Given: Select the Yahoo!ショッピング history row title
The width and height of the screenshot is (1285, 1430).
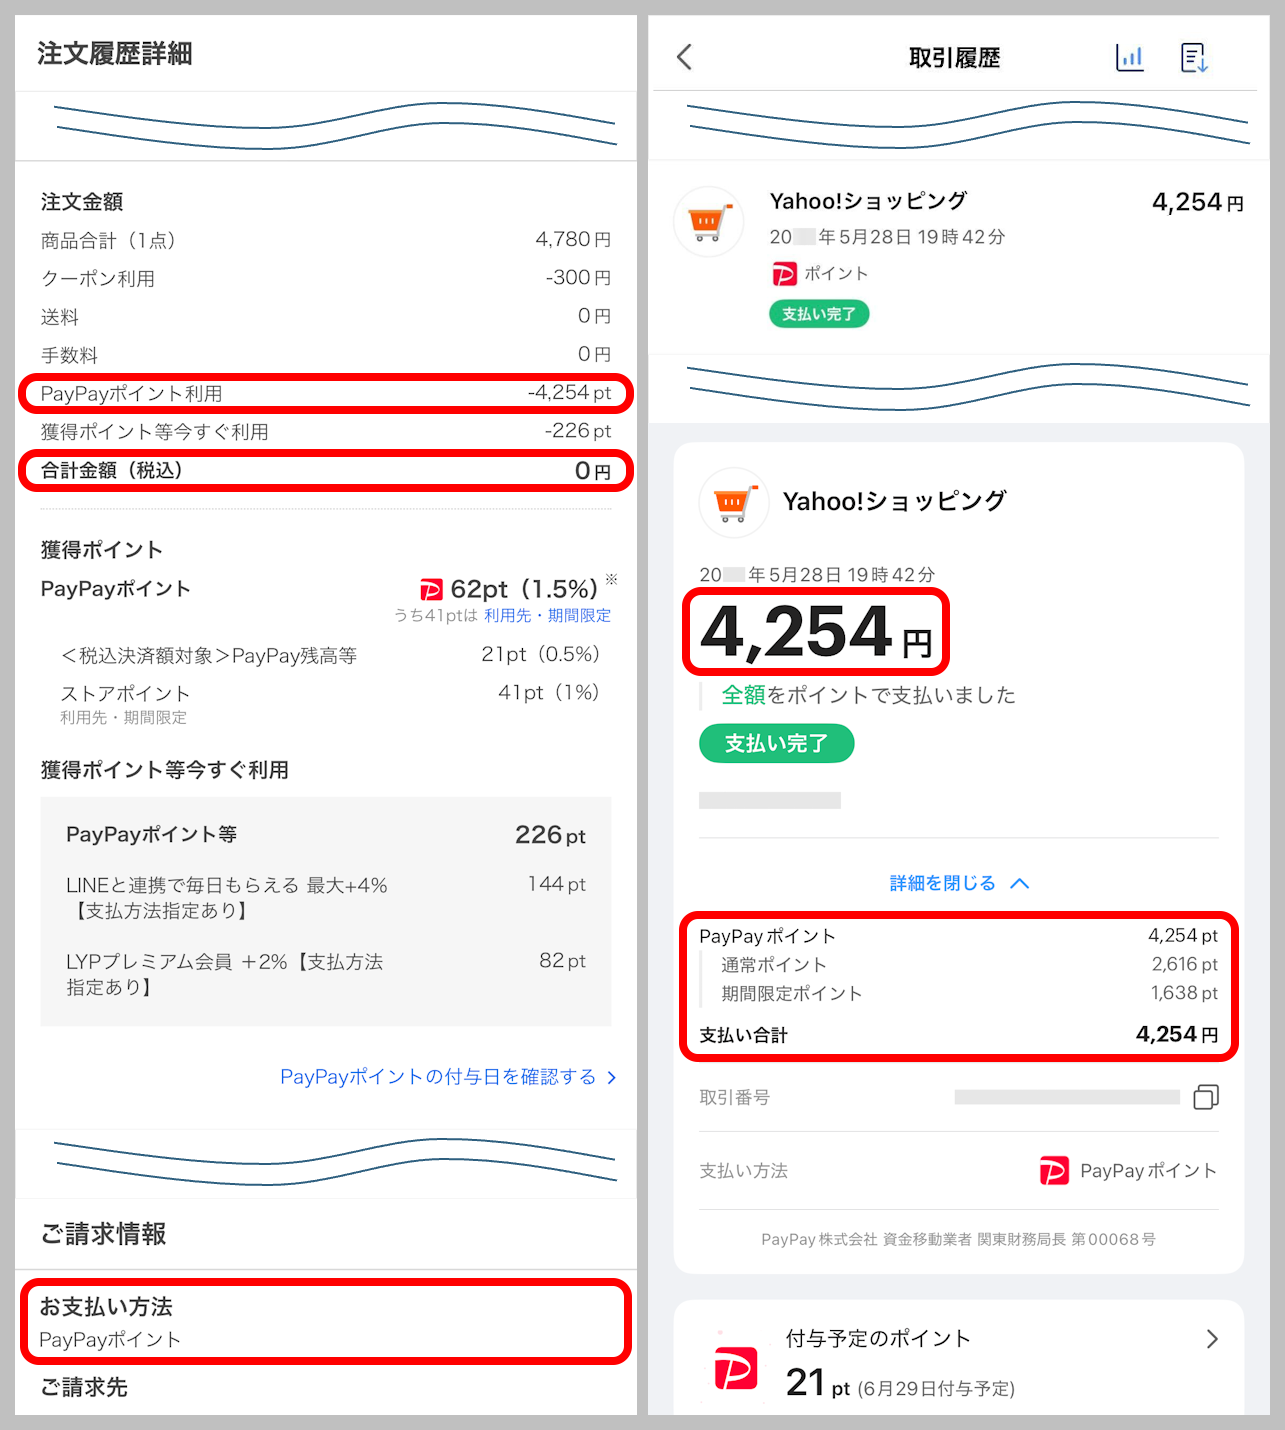Looking at the screenshot, I should click(868, 201).
